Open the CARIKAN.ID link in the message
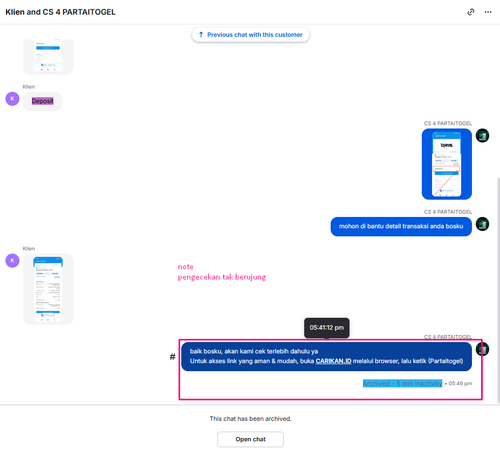The width and height of the screenshot is (500, 456). (333, 361)
